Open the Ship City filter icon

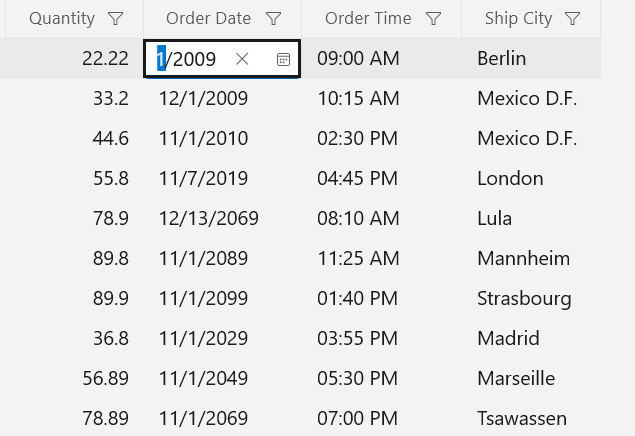pyautogui.click(x=572, y=19)
